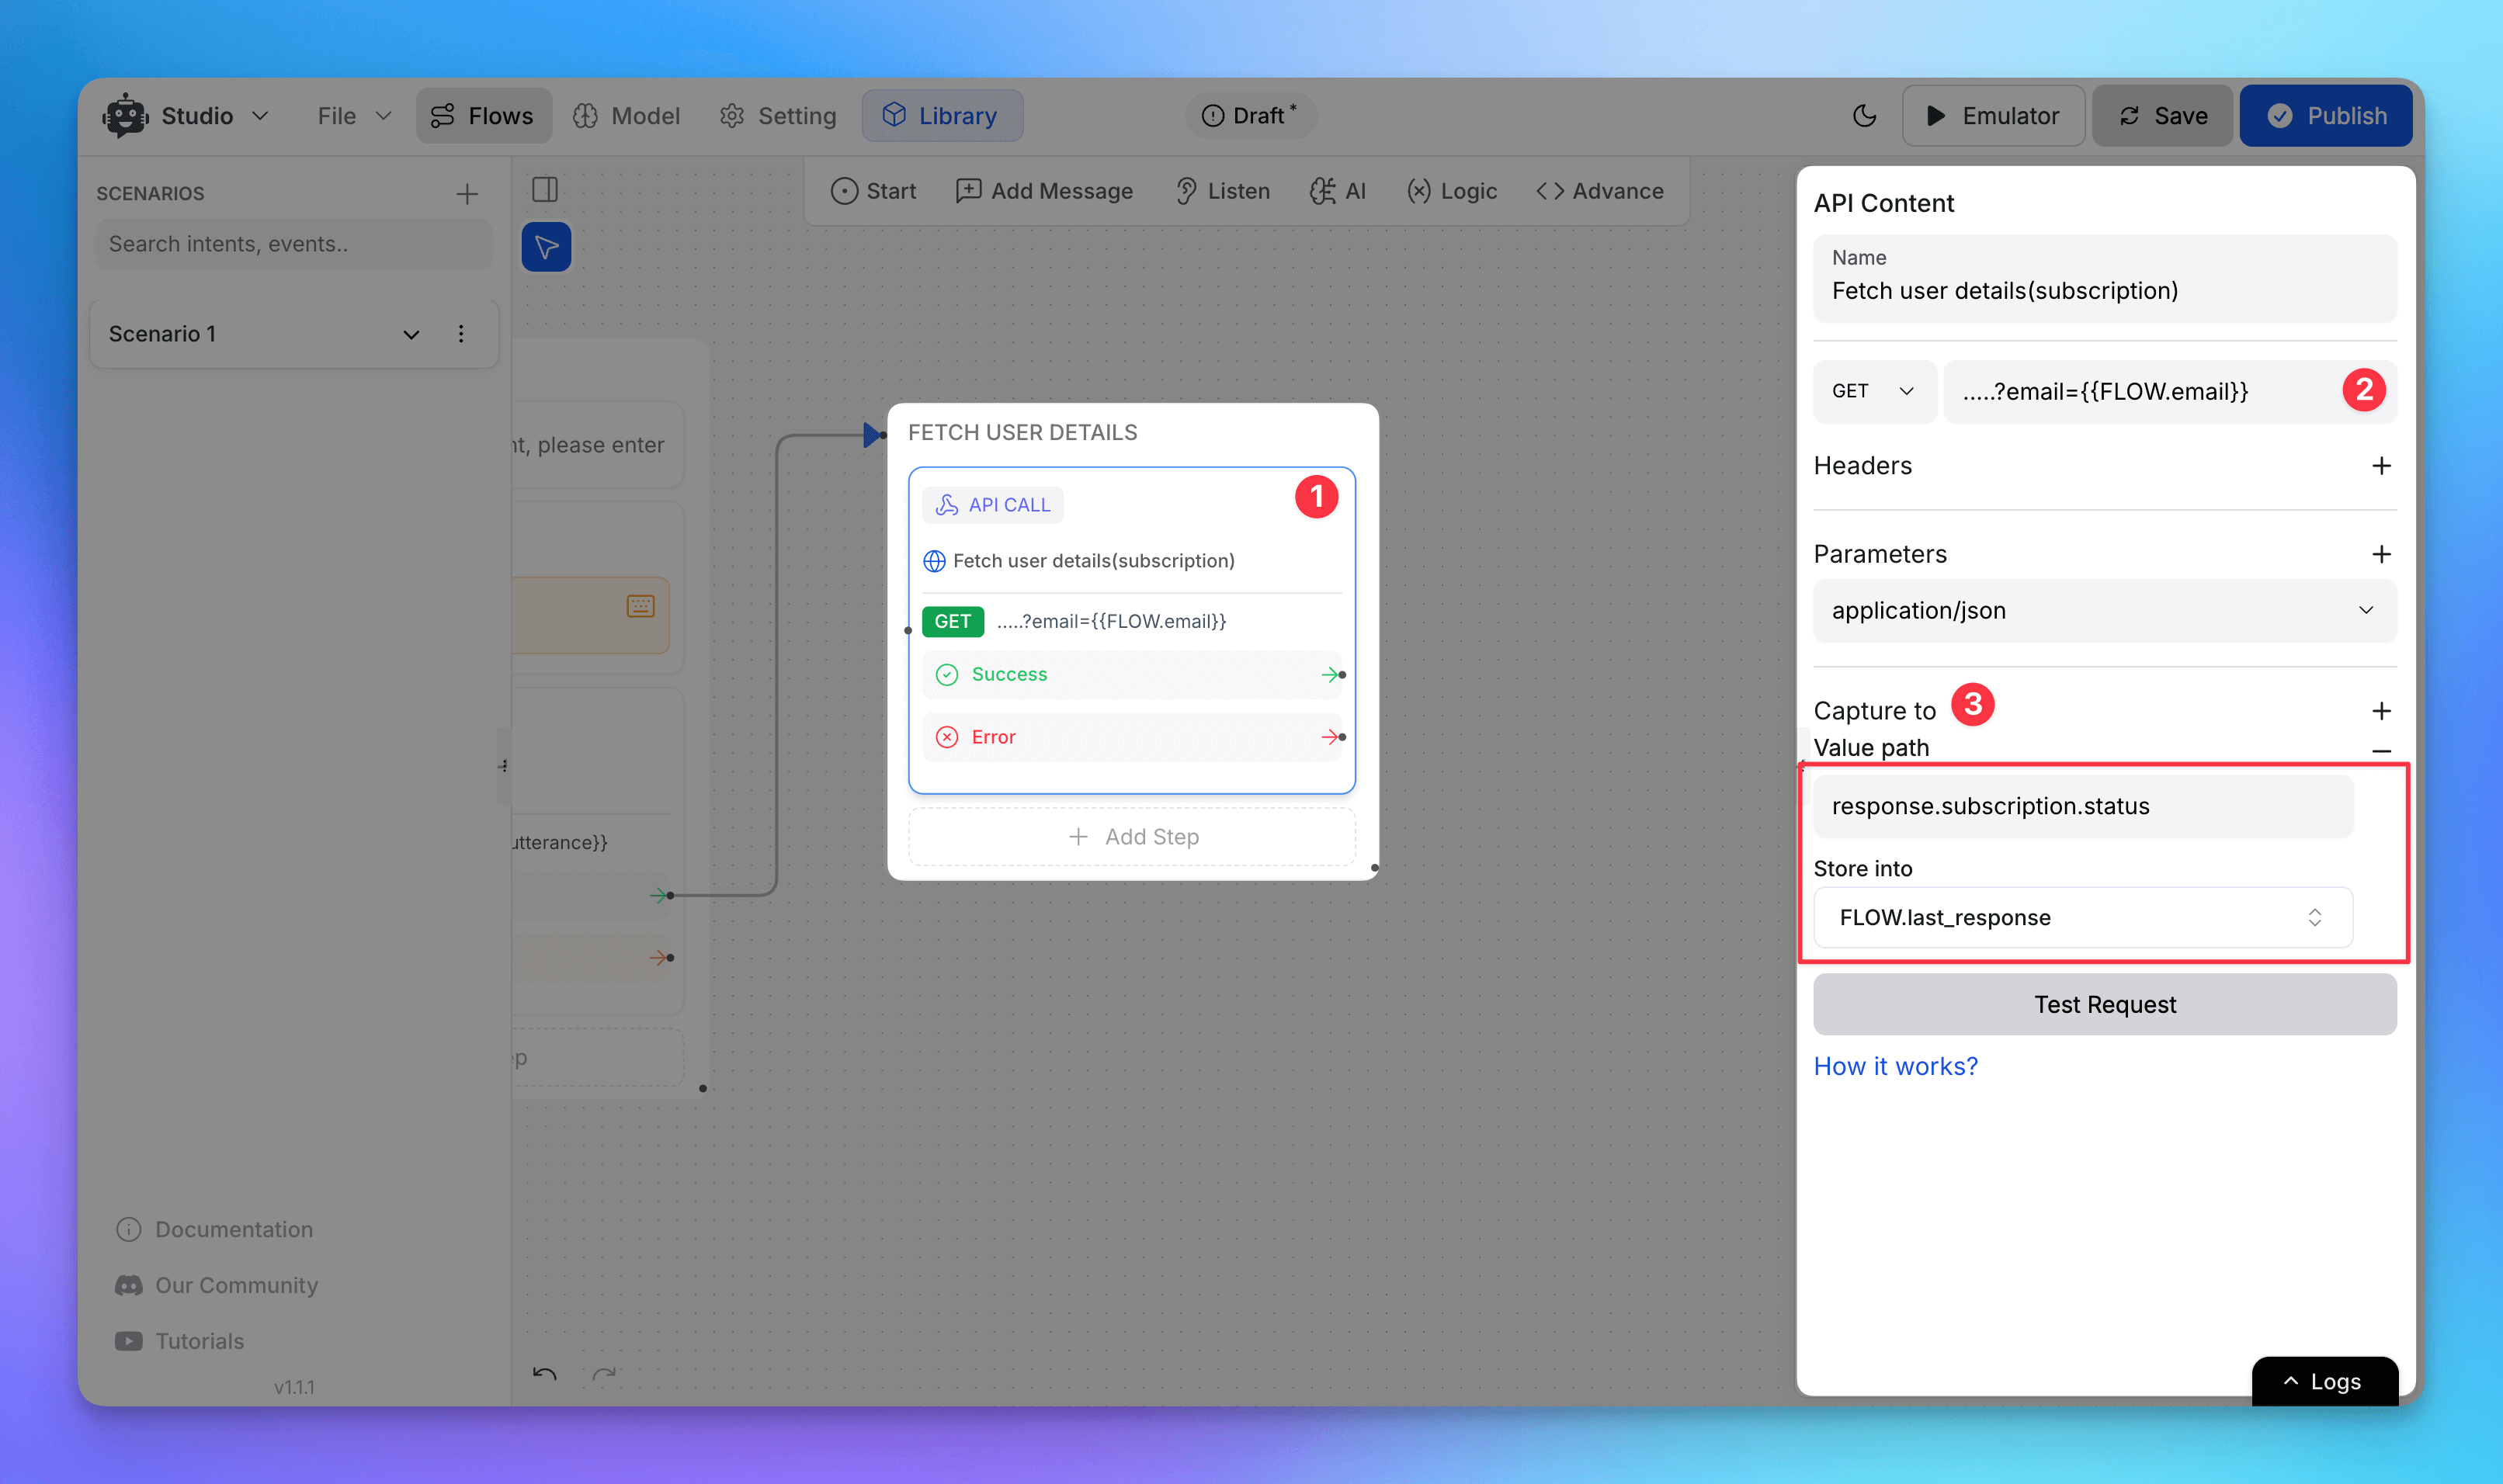Click globe icon beside Fetch user details

(x=934, y=561)
